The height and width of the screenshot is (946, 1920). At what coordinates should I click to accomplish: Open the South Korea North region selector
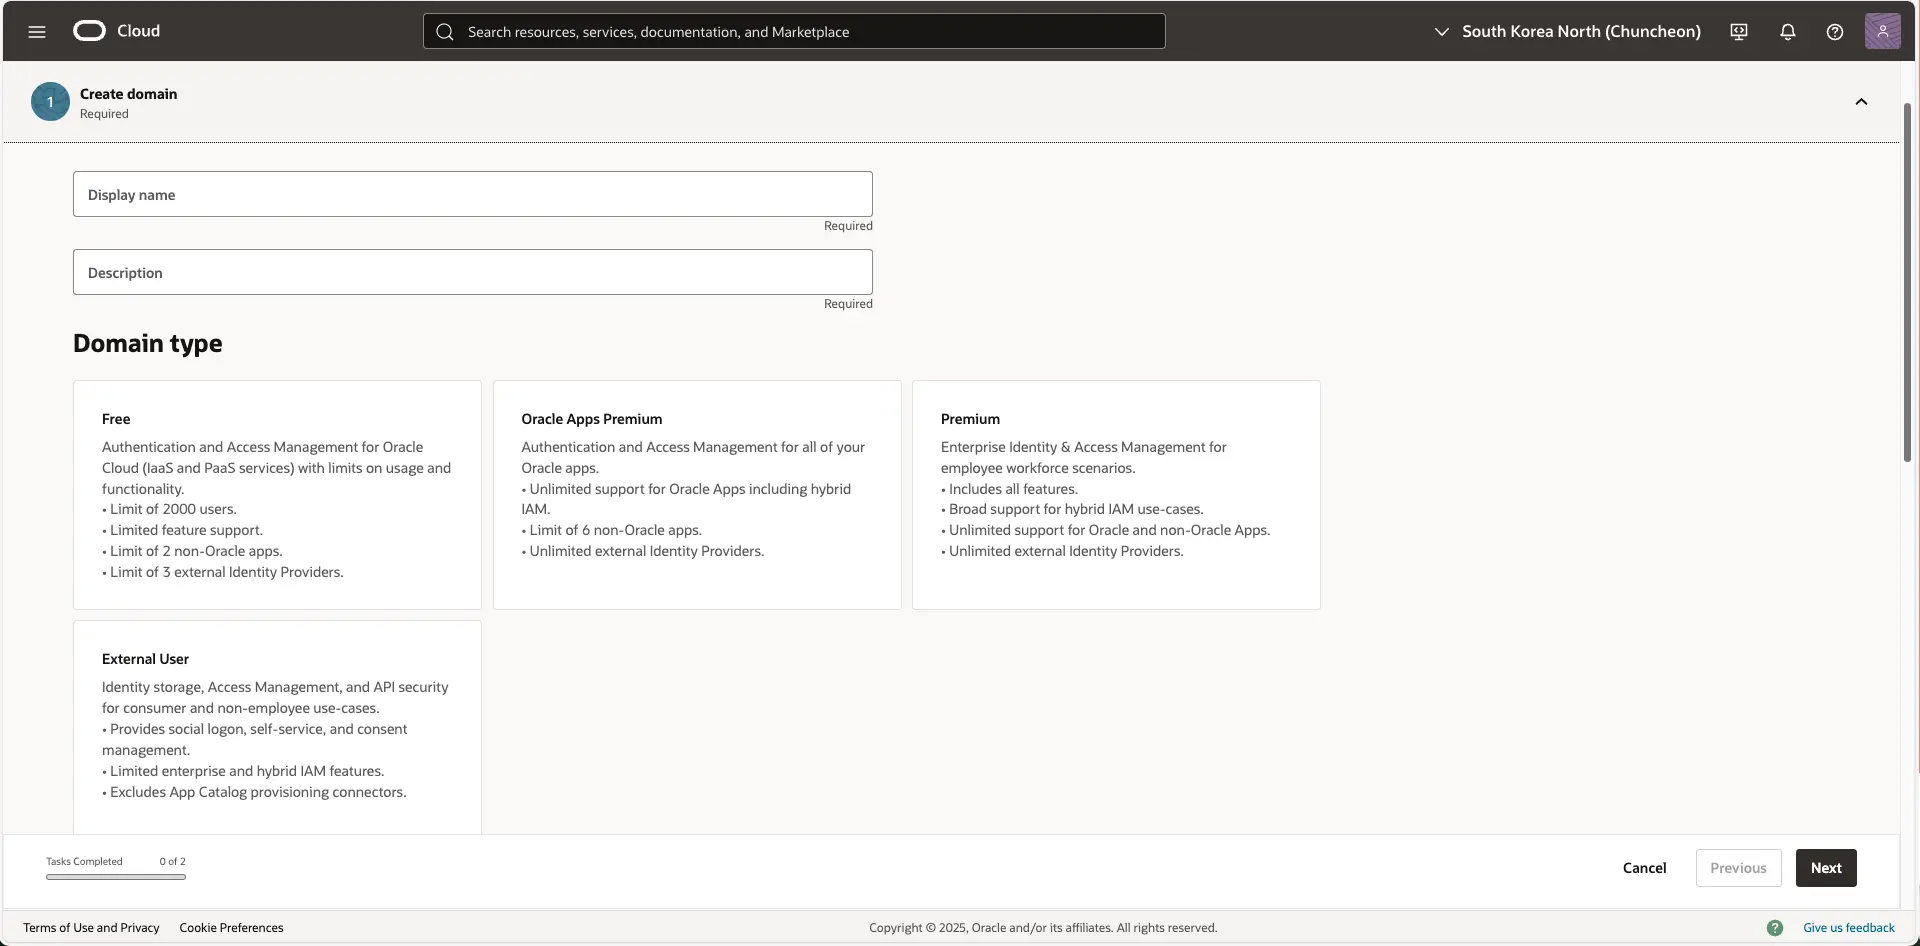coord(1567,31)
